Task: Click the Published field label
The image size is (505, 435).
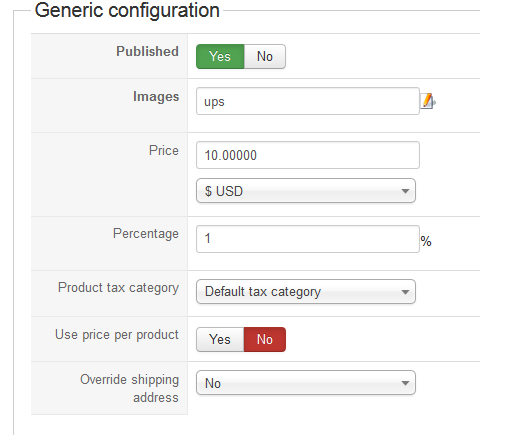Action: click(x=147, y=51)
